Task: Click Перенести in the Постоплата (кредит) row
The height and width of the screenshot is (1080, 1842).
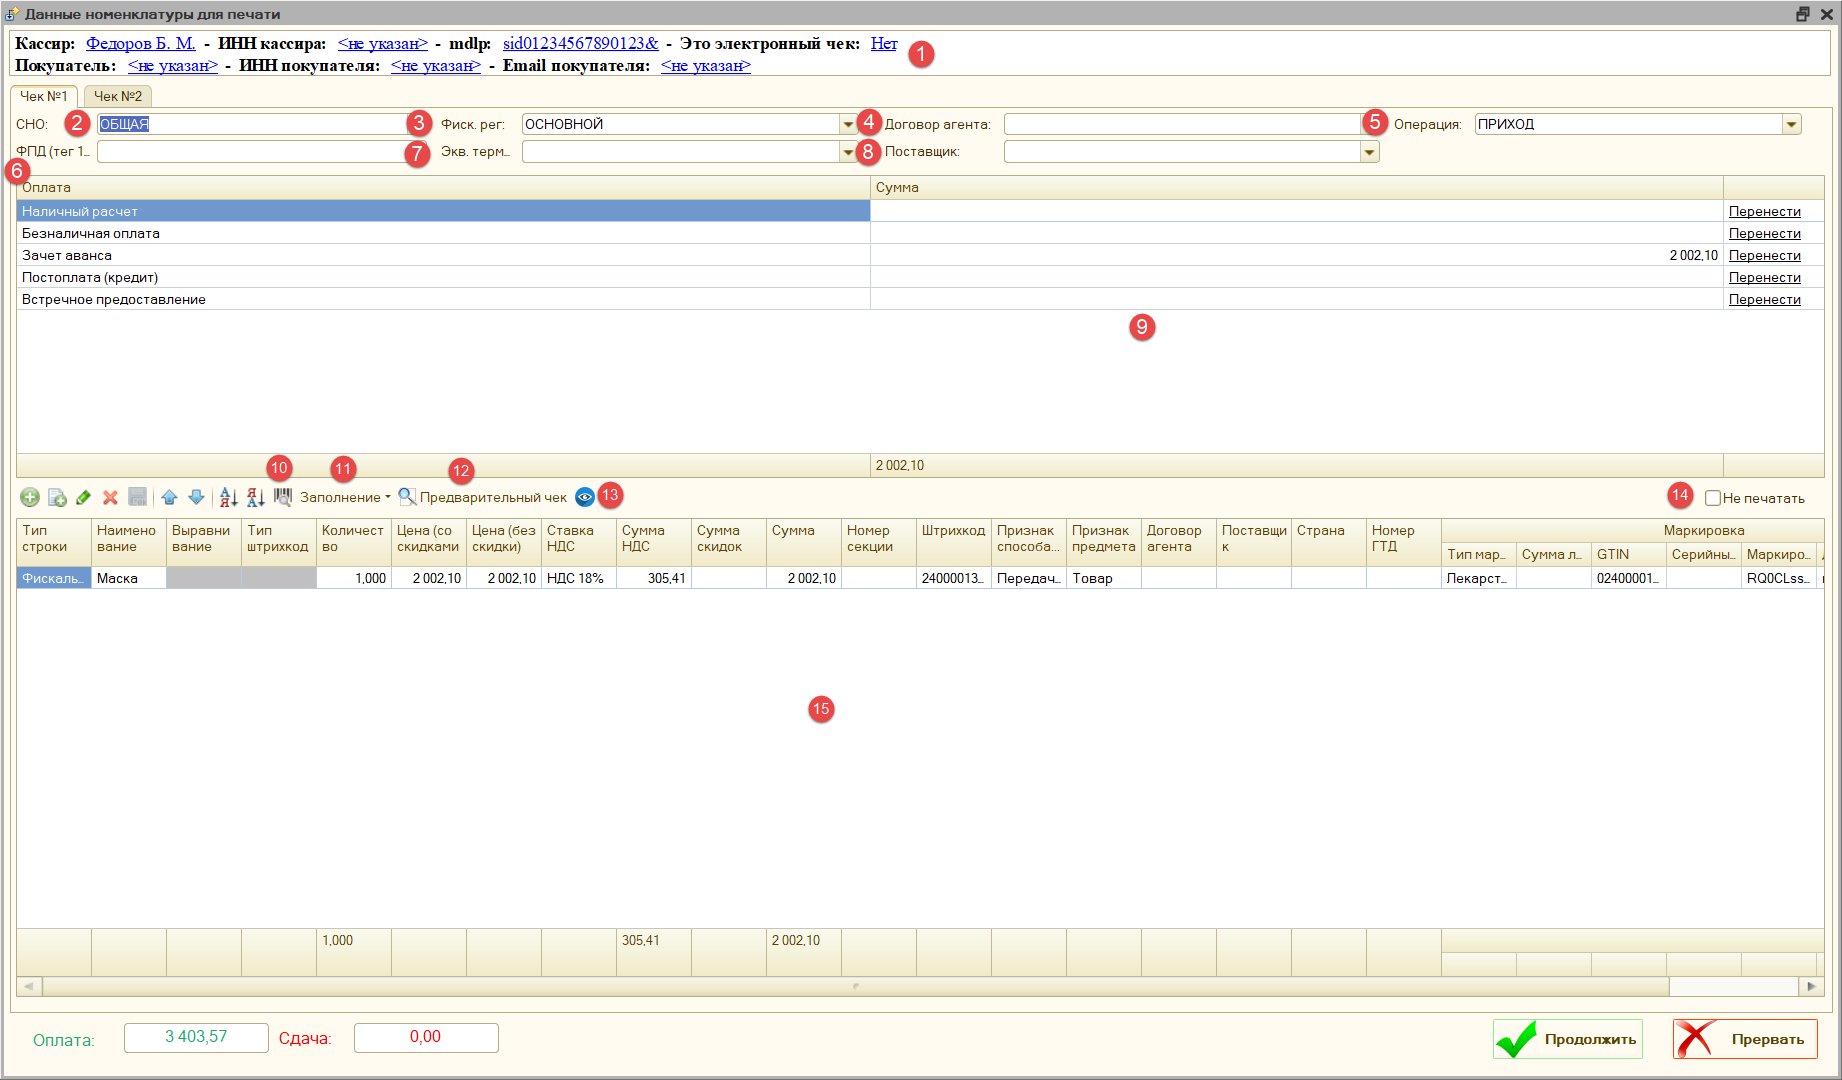Action: pyautogui.click(x=1765, y=277)
